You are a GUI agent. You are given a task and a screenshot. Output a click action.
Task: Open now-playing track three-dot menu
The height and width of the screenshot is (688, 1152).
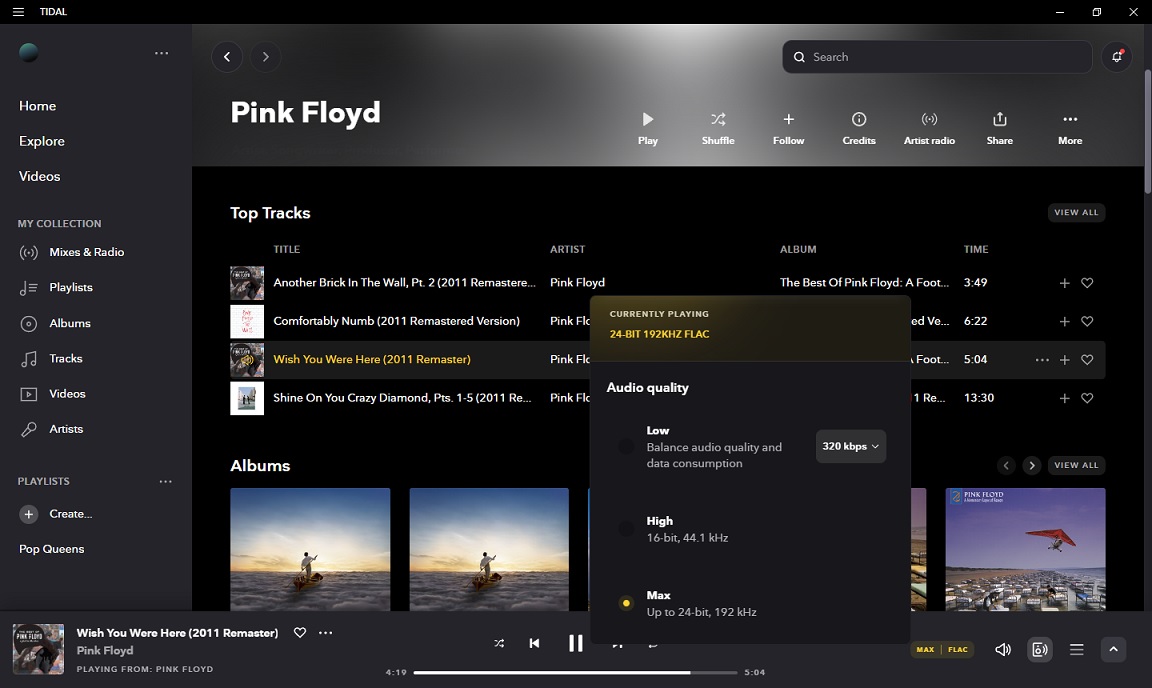coord(325,632)
